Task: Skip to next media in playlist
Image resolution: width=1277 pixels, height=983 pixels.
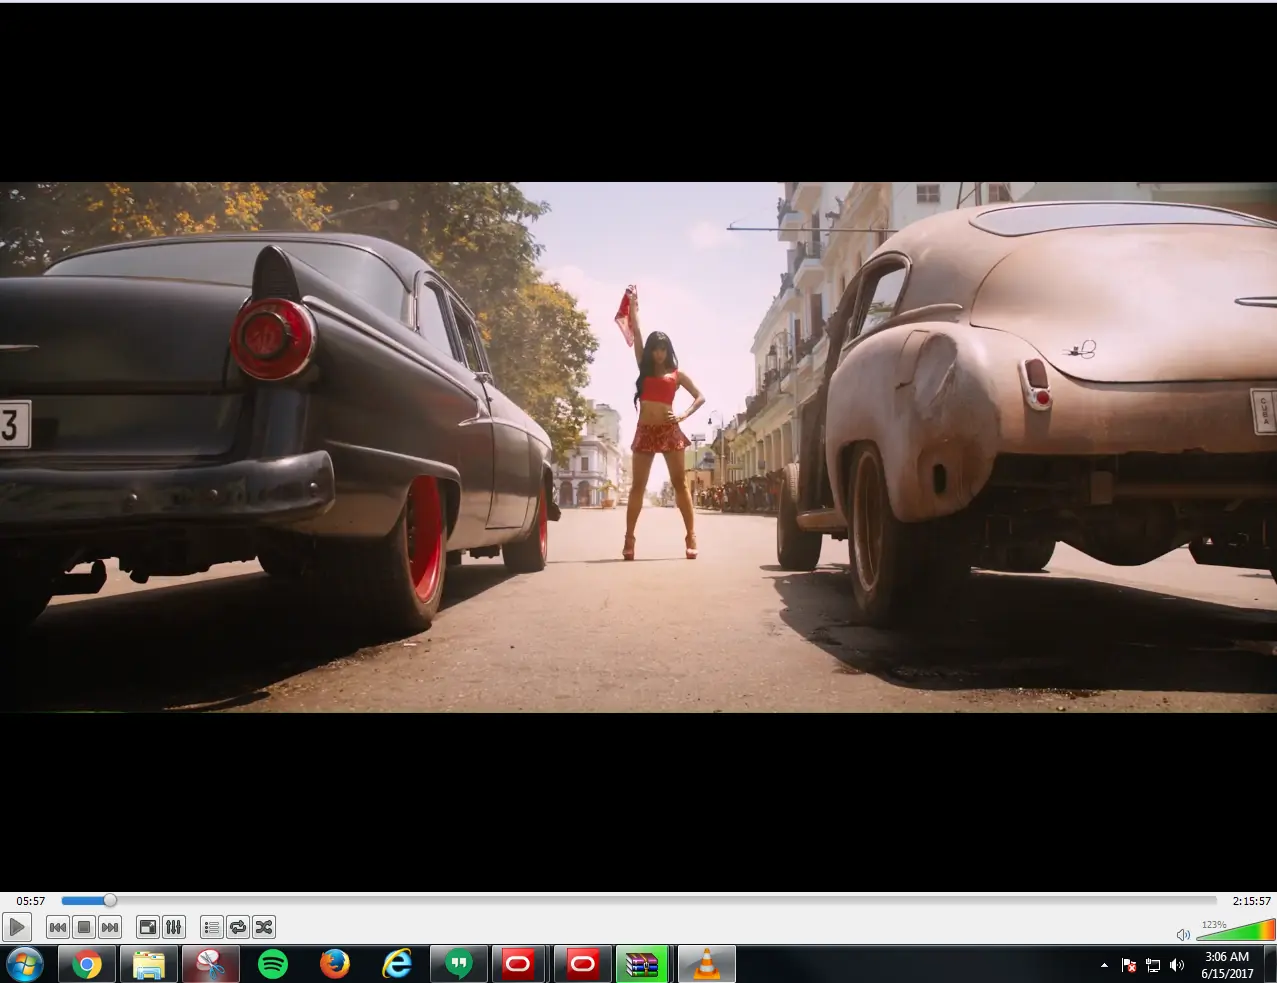Action: [x=110, y=927]
